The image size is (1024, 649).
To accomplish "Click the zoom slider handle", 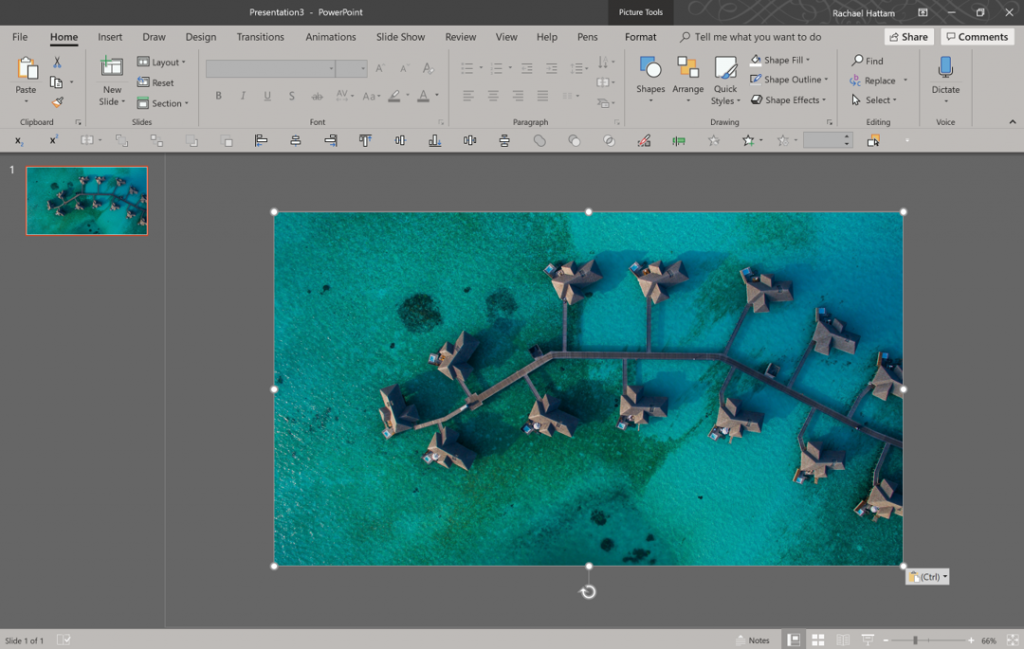I will [915, 640].
